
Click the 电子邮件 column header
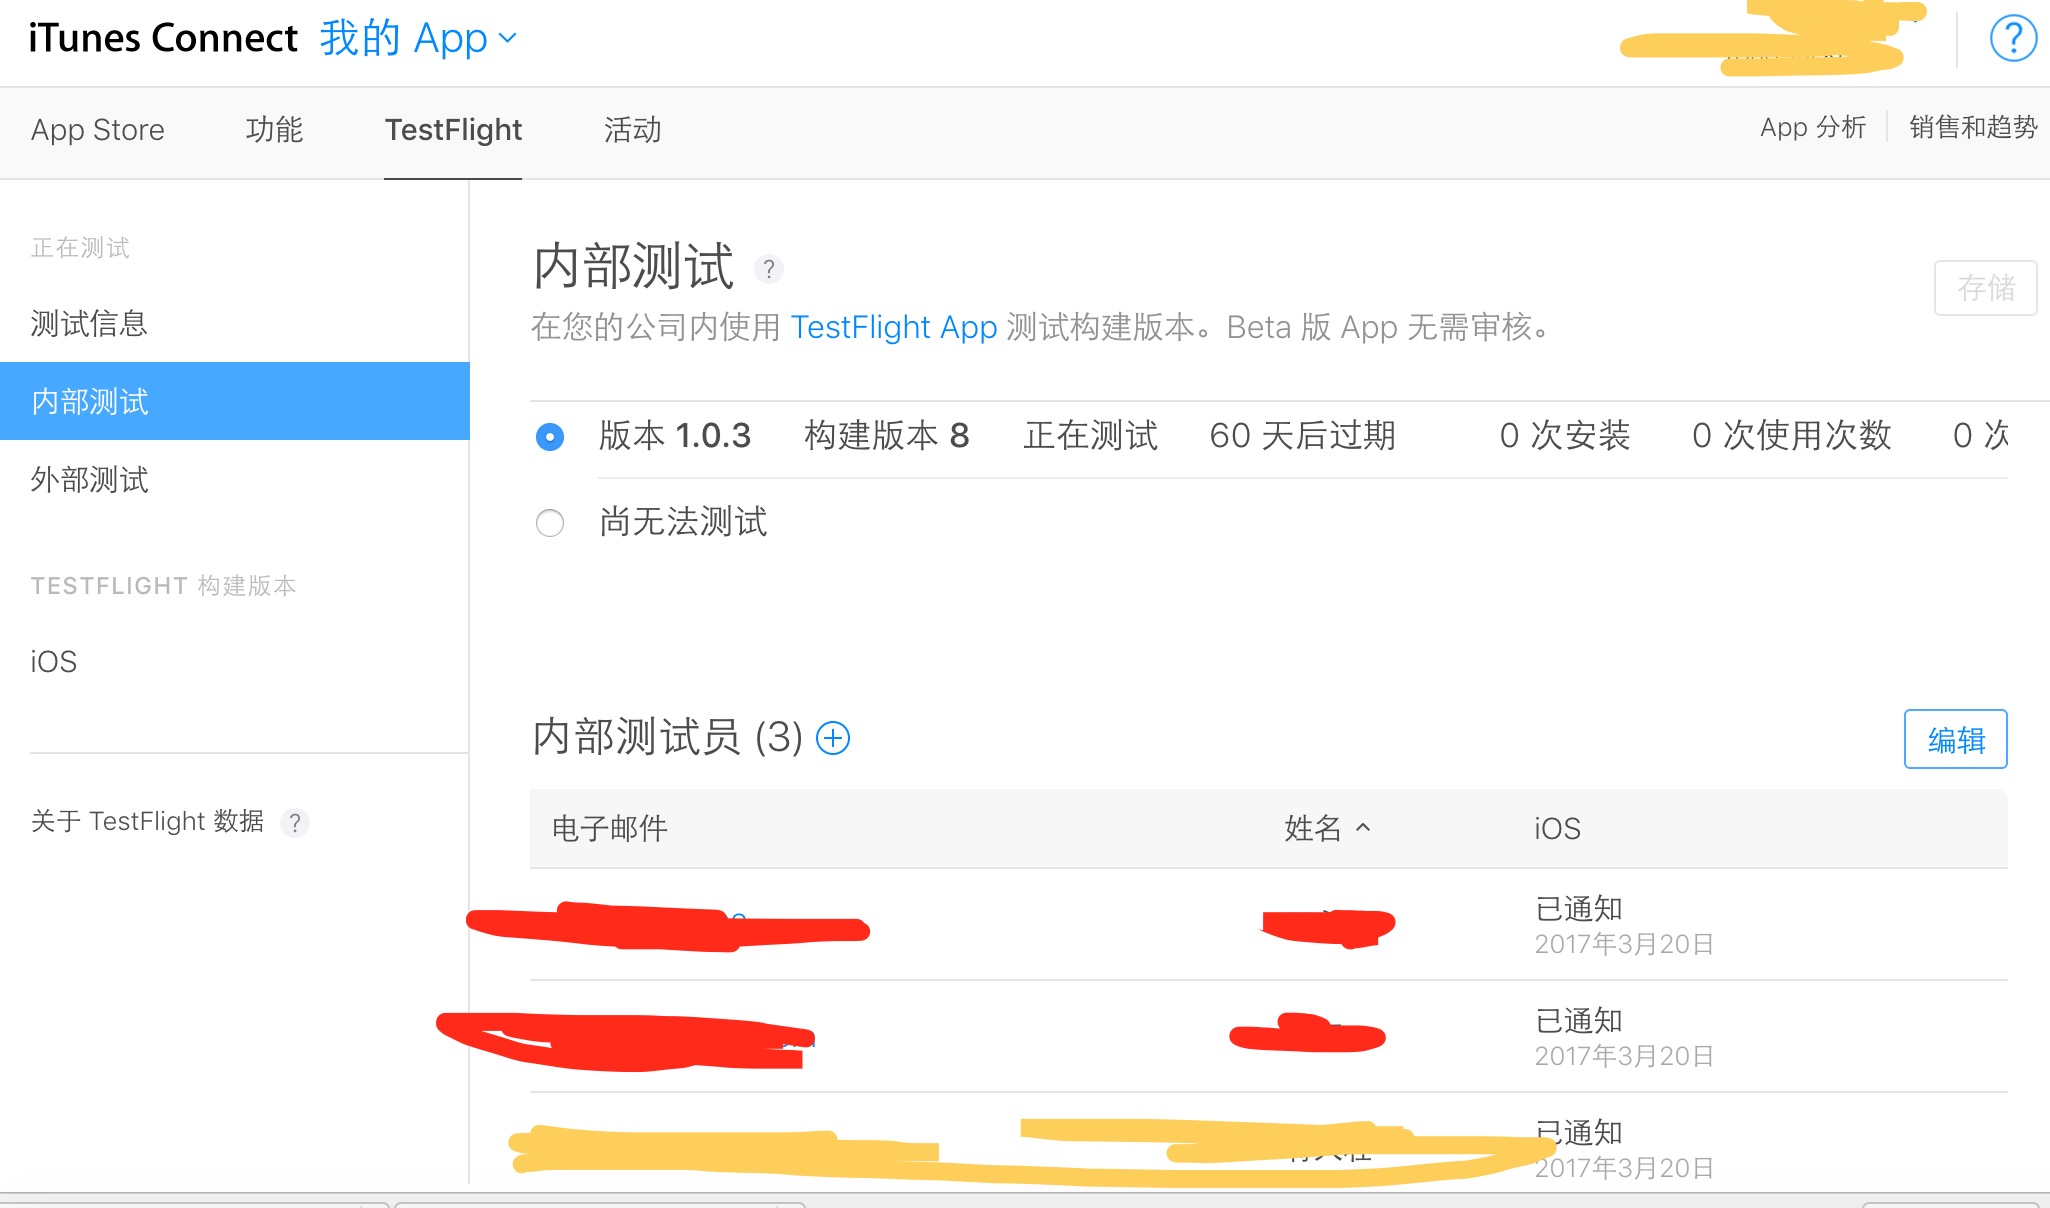pyautogui.click(x=609, y=828)
